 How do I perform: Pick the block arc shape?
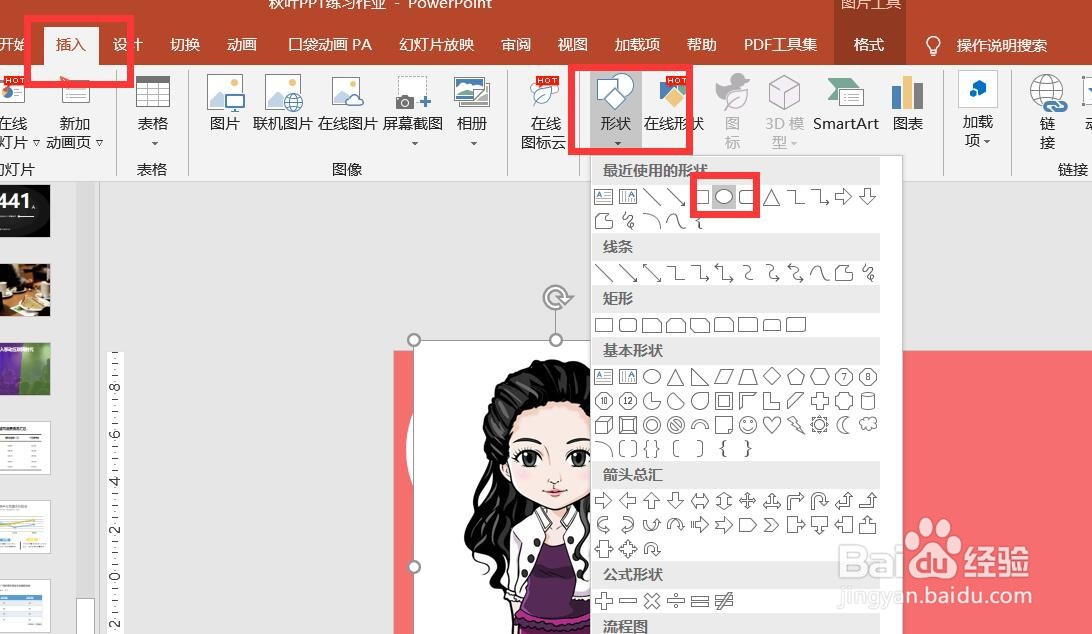(x=699, y=425)
